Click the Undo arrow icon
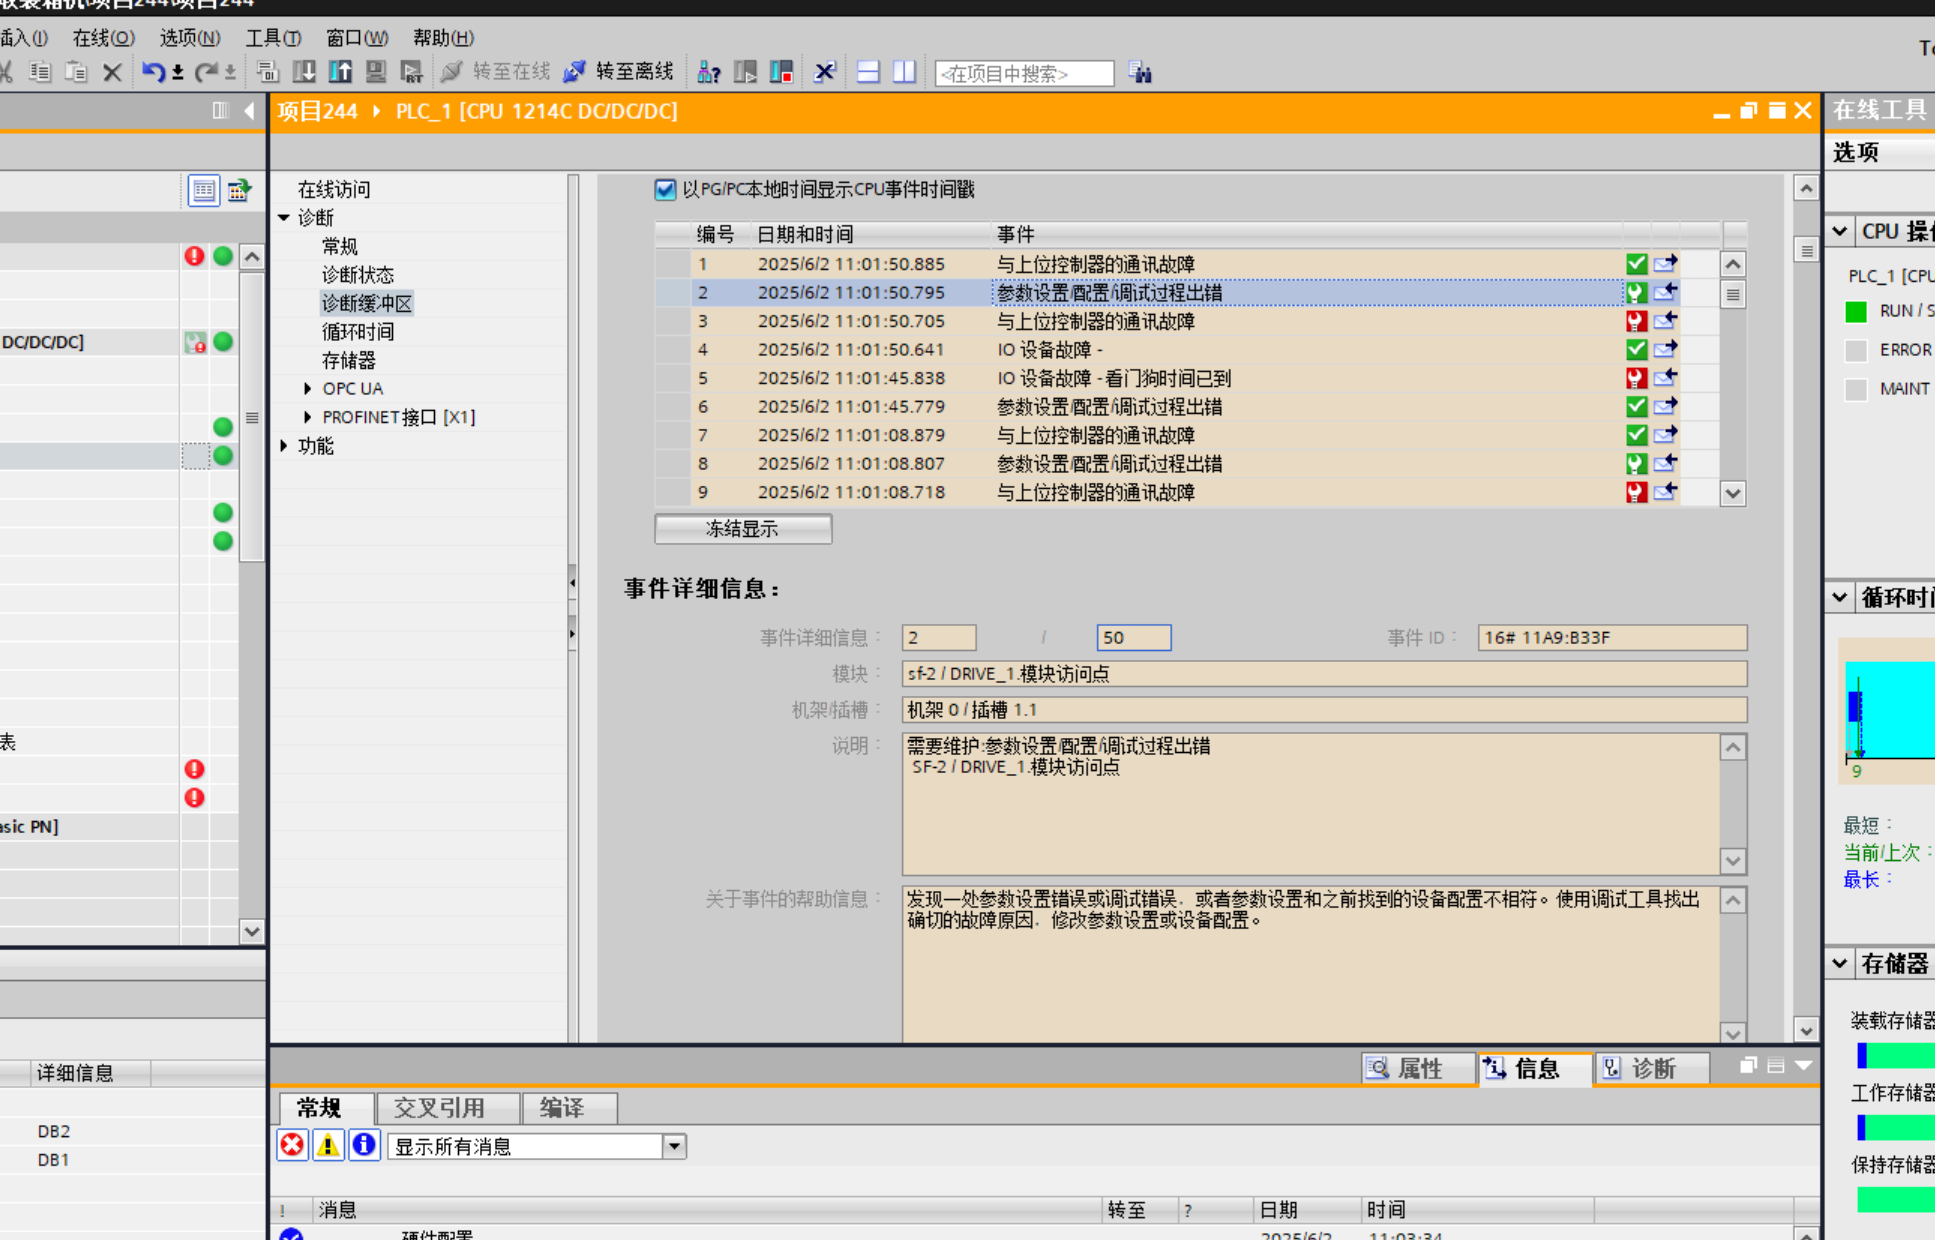The image size is (1935, 1240). click(153, 72)
